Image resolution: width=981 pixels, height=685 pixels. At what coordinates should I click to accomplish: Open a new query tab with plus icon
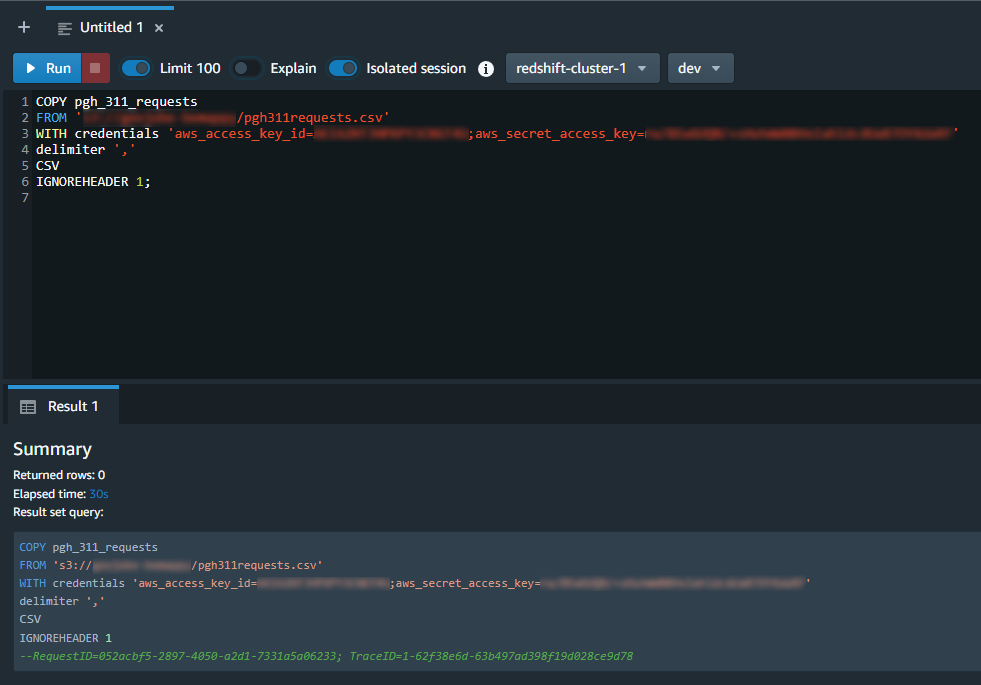24,28
